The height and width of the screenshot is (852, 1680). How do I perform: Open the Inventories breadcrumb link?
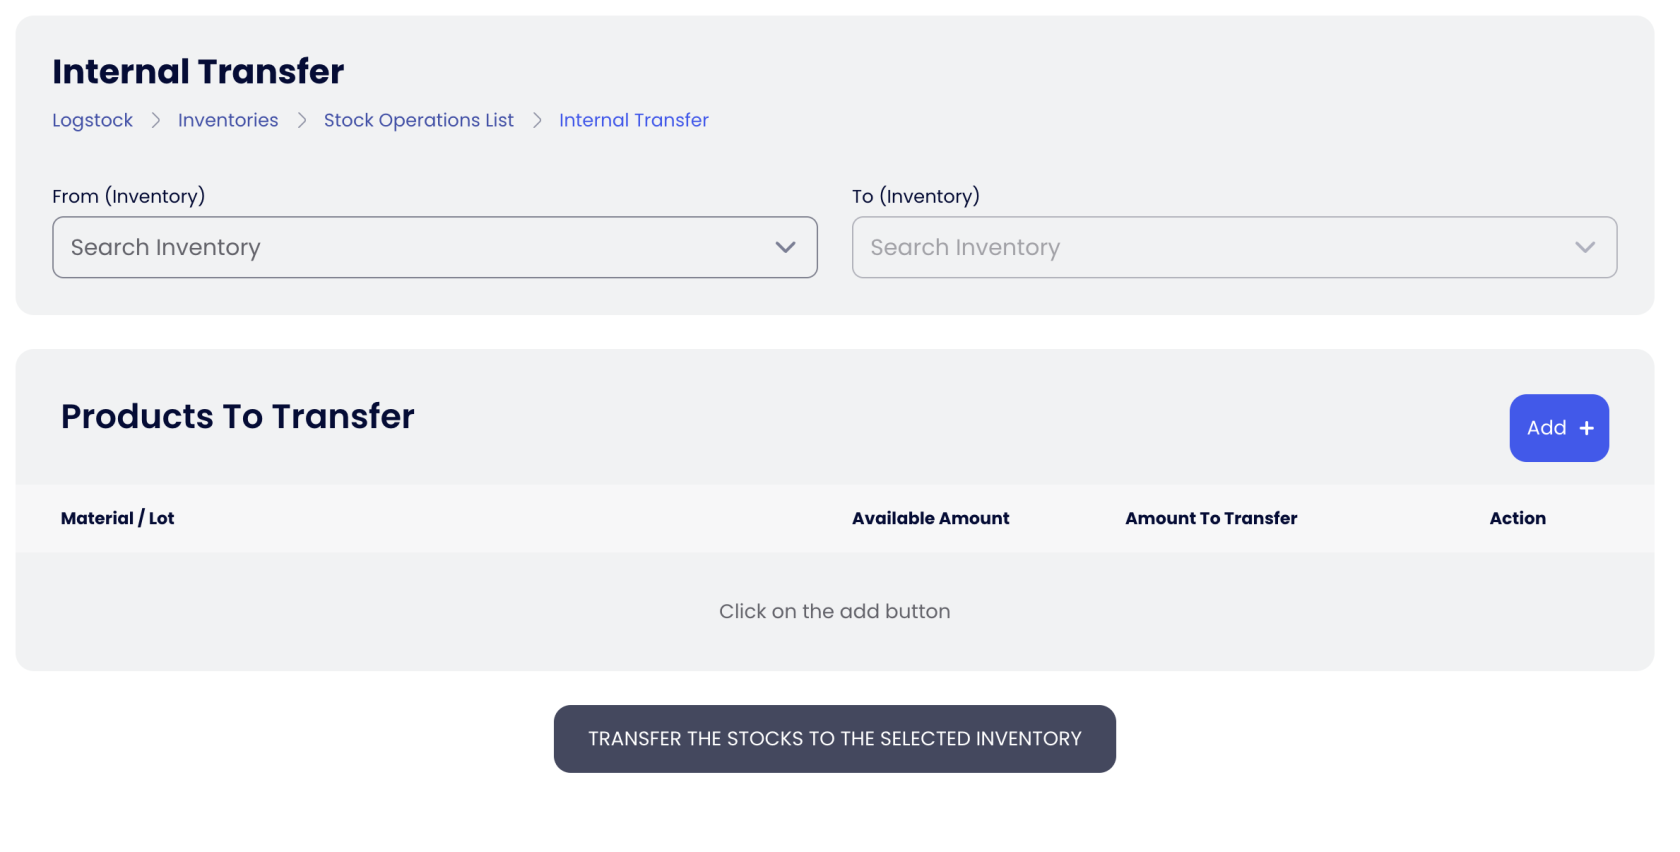[228, 120]
